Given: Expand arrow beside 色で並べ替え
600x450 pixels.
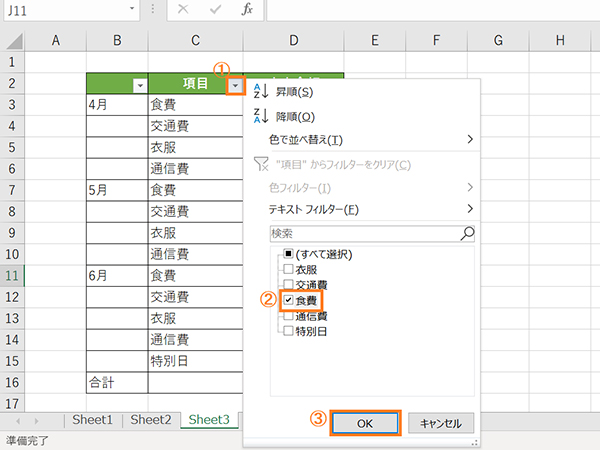Looking at the screenshot, I should pyautogui.click(x=470, y=139).
